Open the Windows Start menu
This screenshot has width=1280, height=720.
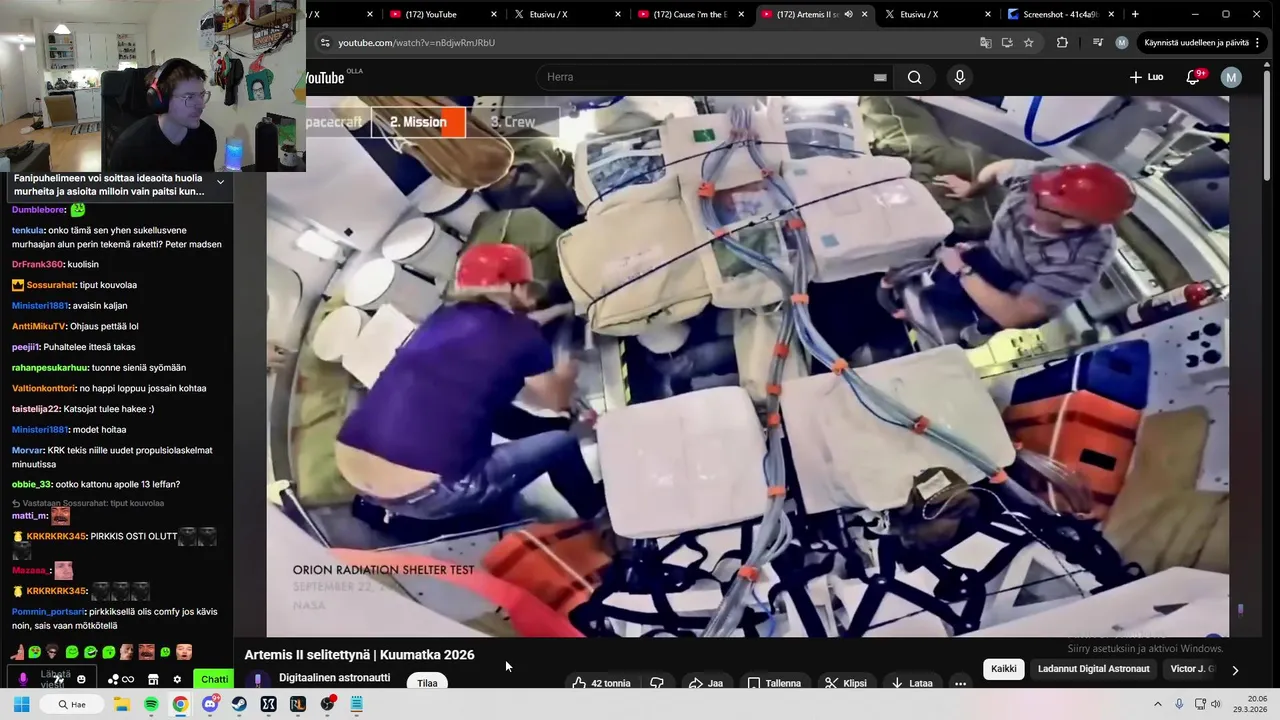[x=22, y=705]
